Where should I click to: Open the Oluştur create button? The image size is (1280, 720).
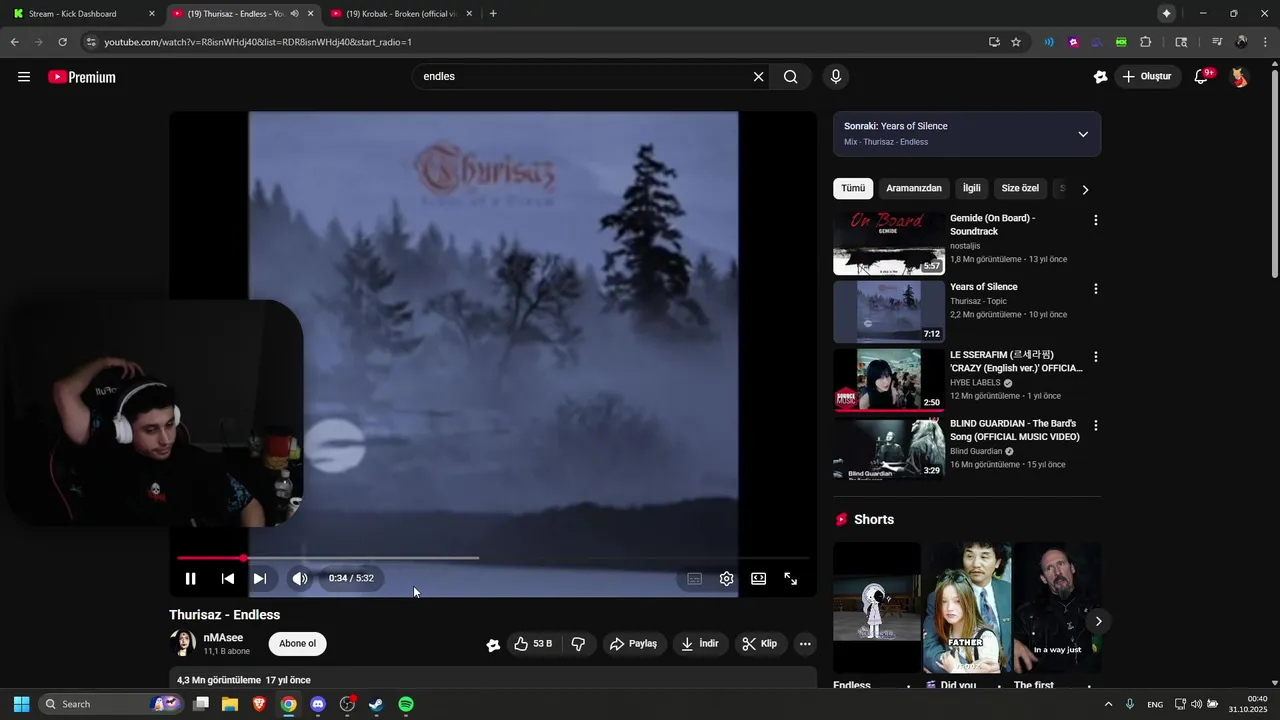1148,77
